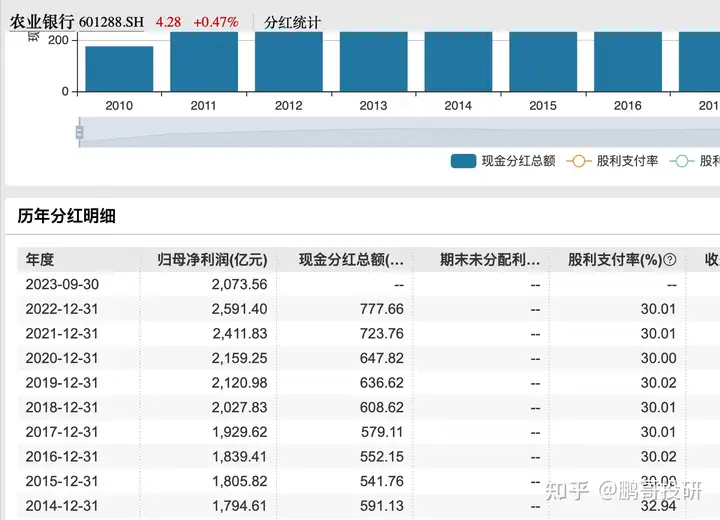Screen dimensions: 720x520
Task: Sort by 期末未分配利 column header
Action: (x=490, y=260)
